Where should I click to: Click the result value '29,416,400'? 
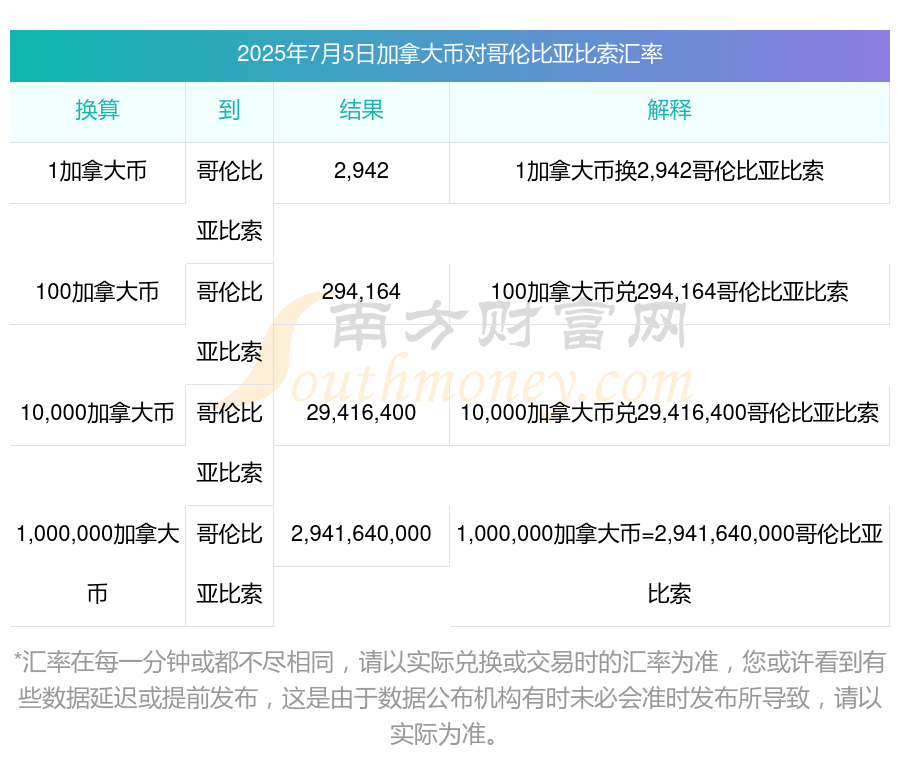pos(361,413)
